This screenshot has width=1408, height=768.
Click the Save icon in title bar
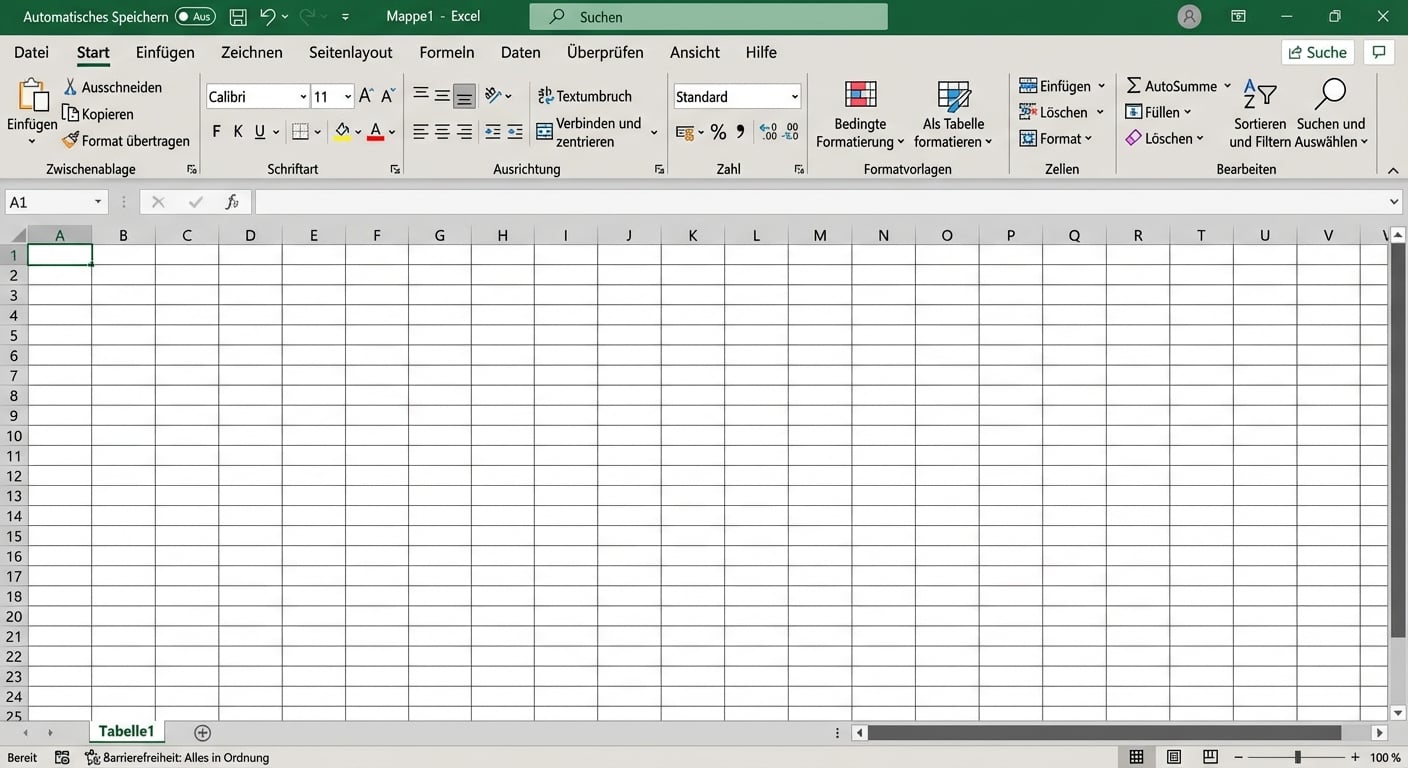pyautogui.click(x=238, y=17)
